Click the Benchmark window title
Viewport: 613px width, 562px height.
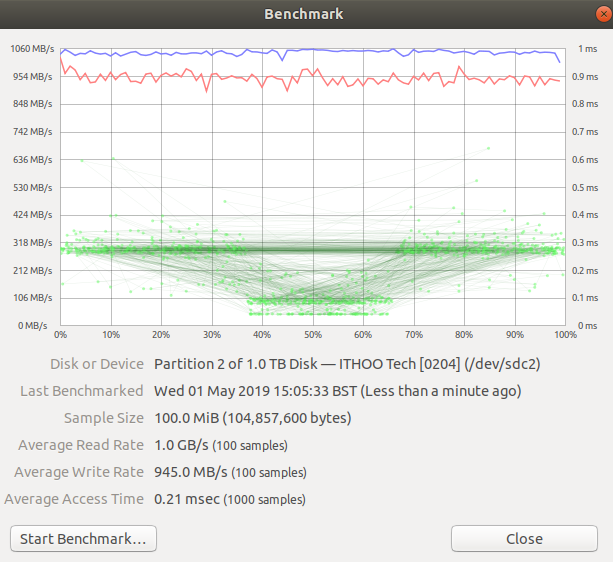click(304, 14)
